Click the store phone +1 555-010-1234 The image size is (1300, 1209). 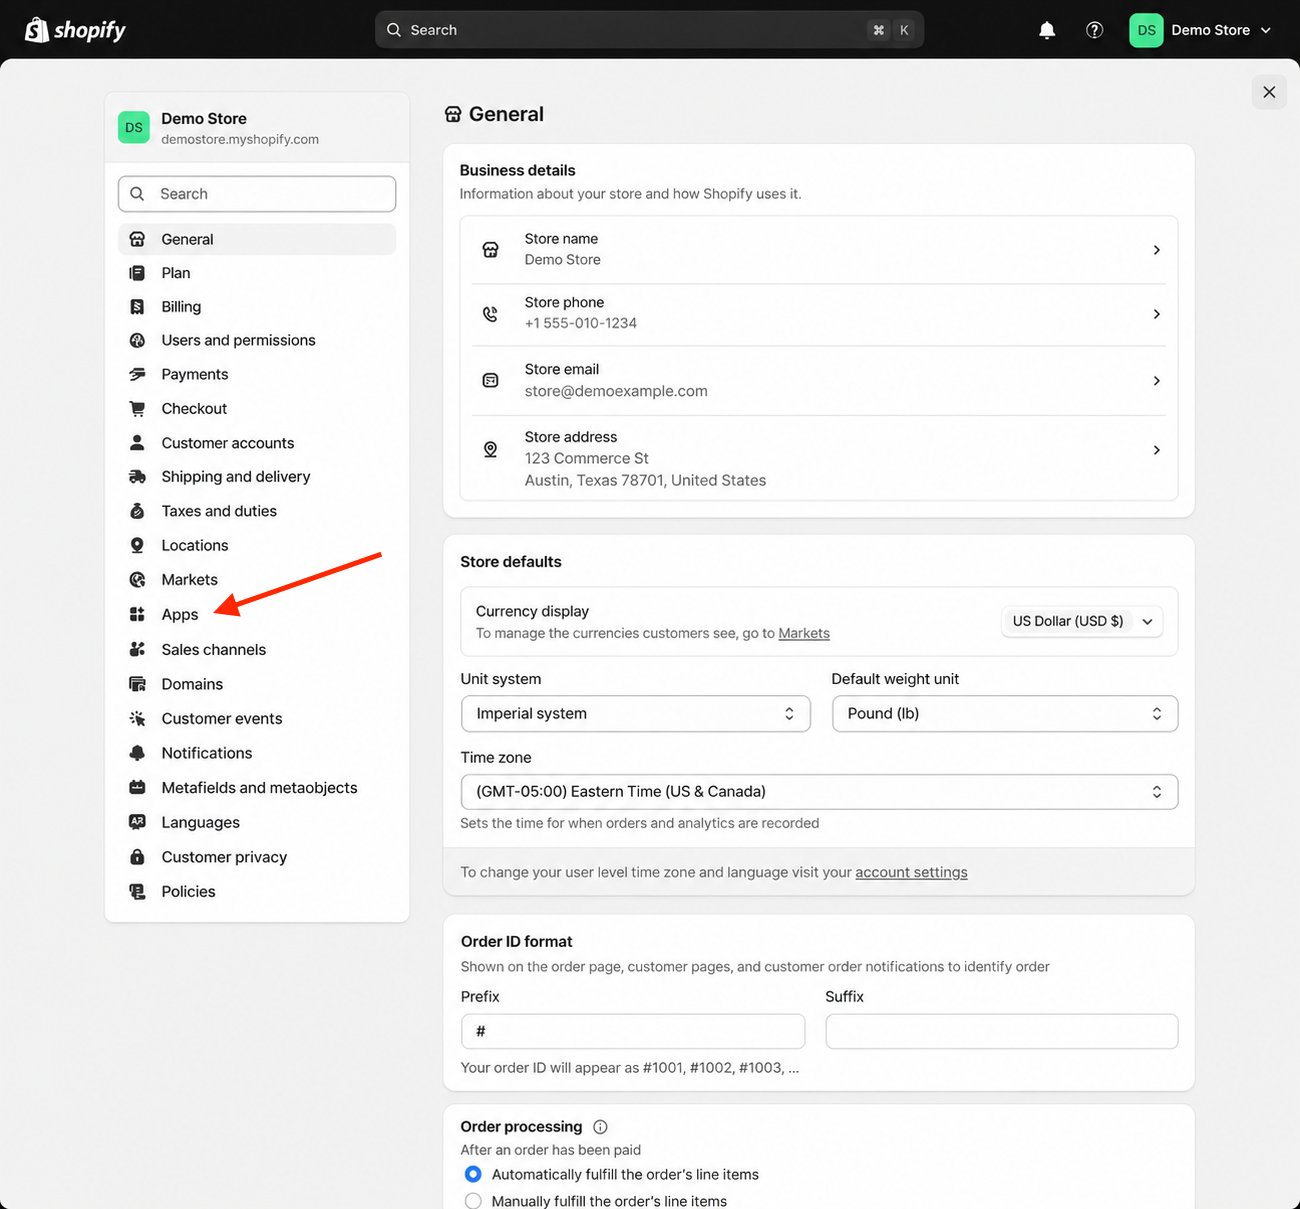coord(581,323)
